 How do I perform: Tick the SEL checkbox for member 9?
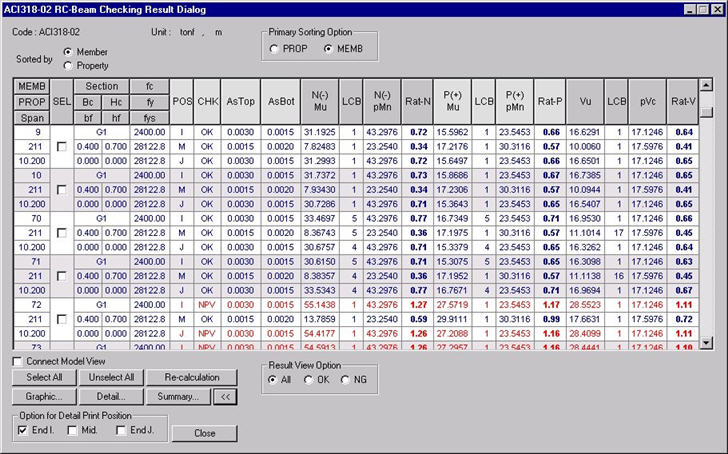(62, 146)
